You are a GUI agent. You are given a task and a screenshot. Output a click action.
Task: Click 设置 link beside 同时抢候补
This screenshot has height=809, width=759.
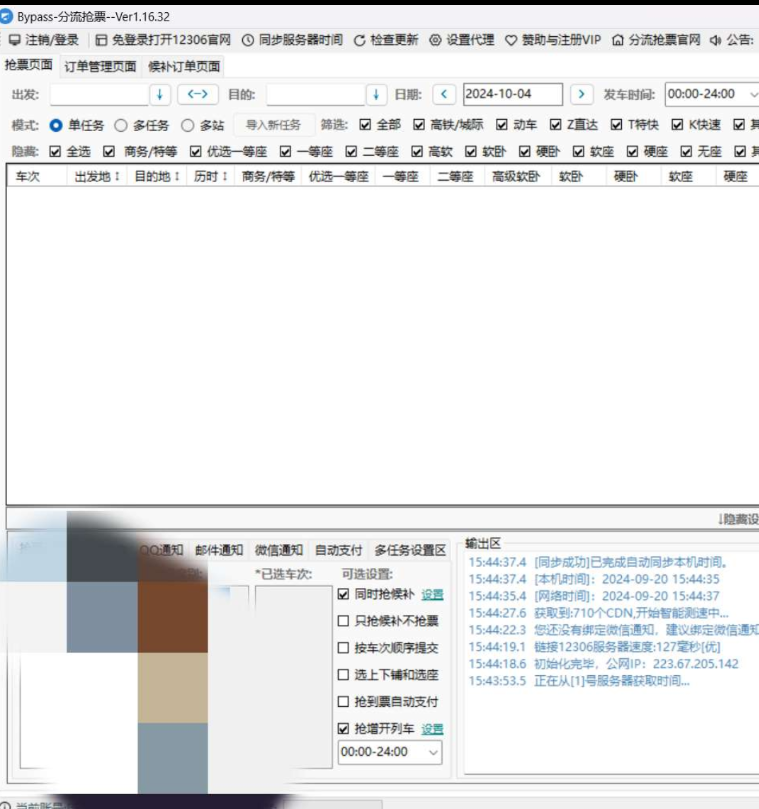pos(431,594)
